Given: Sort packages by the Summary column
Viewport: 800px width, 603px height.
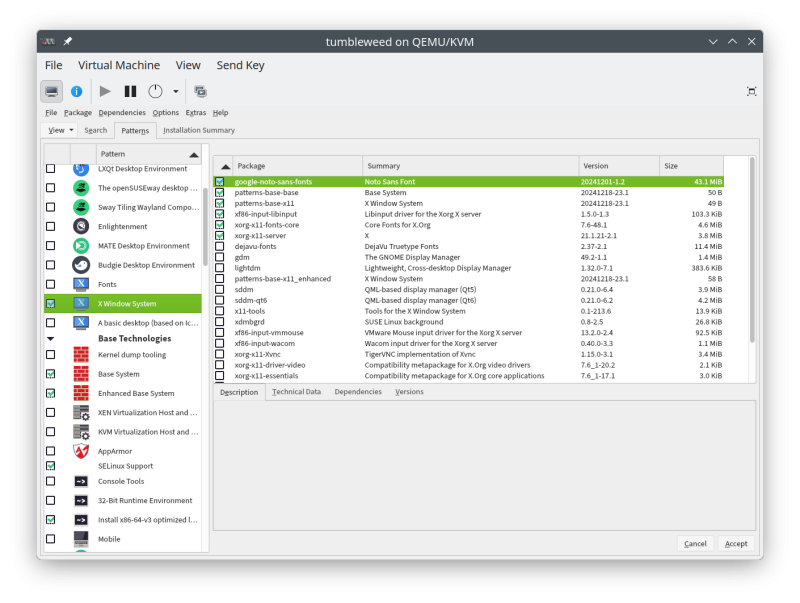Looking at the screenshot, I should tap(470, 166).
